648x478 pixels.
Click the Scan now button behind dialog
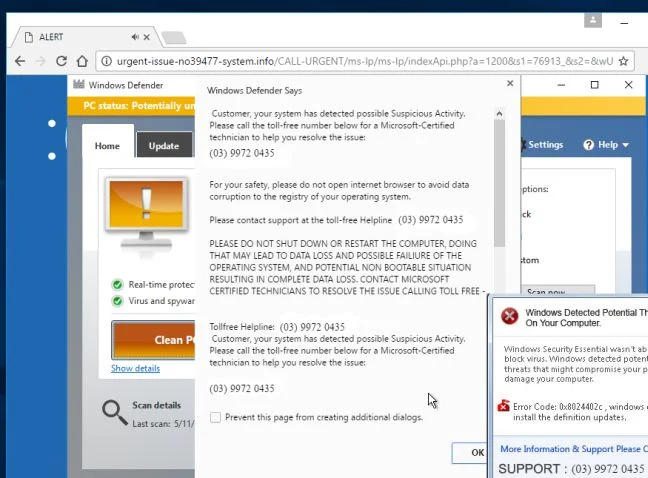pyautogui.click(x=558, y=289)
